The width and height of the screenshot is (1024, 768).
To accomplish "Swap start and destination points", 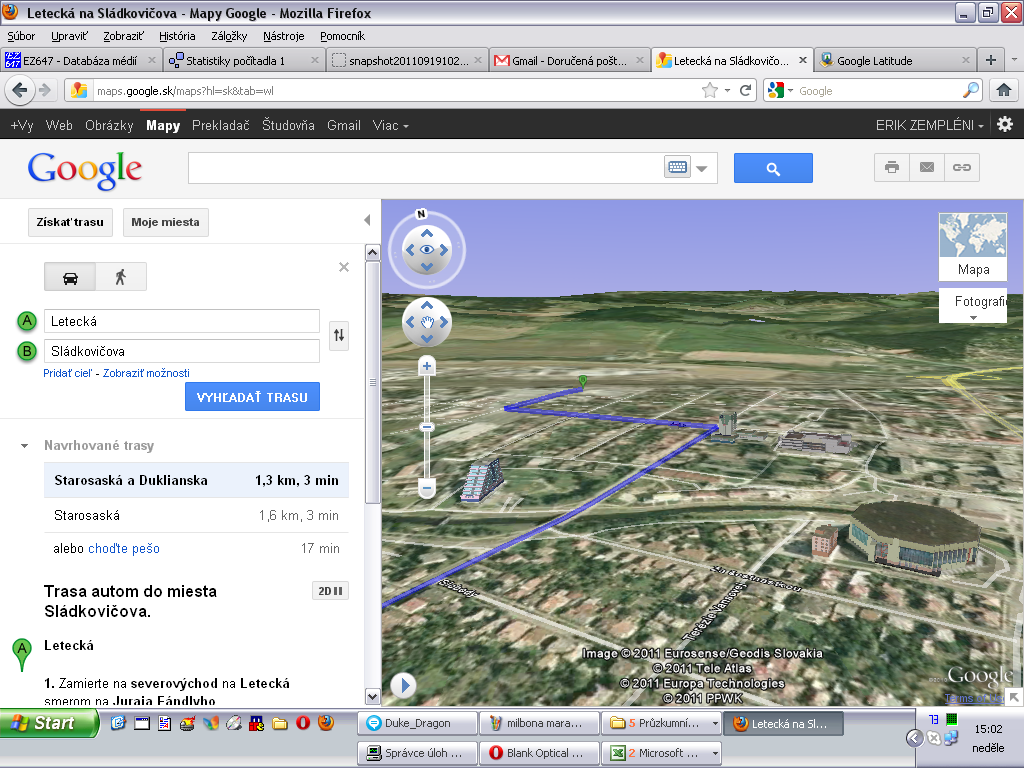I will tap(339, 336).
